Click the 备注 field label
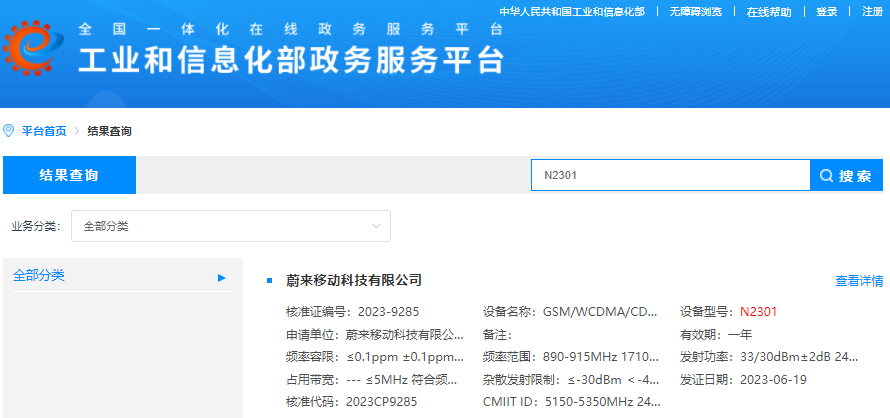The image size is (890, 418). (497, 335)
